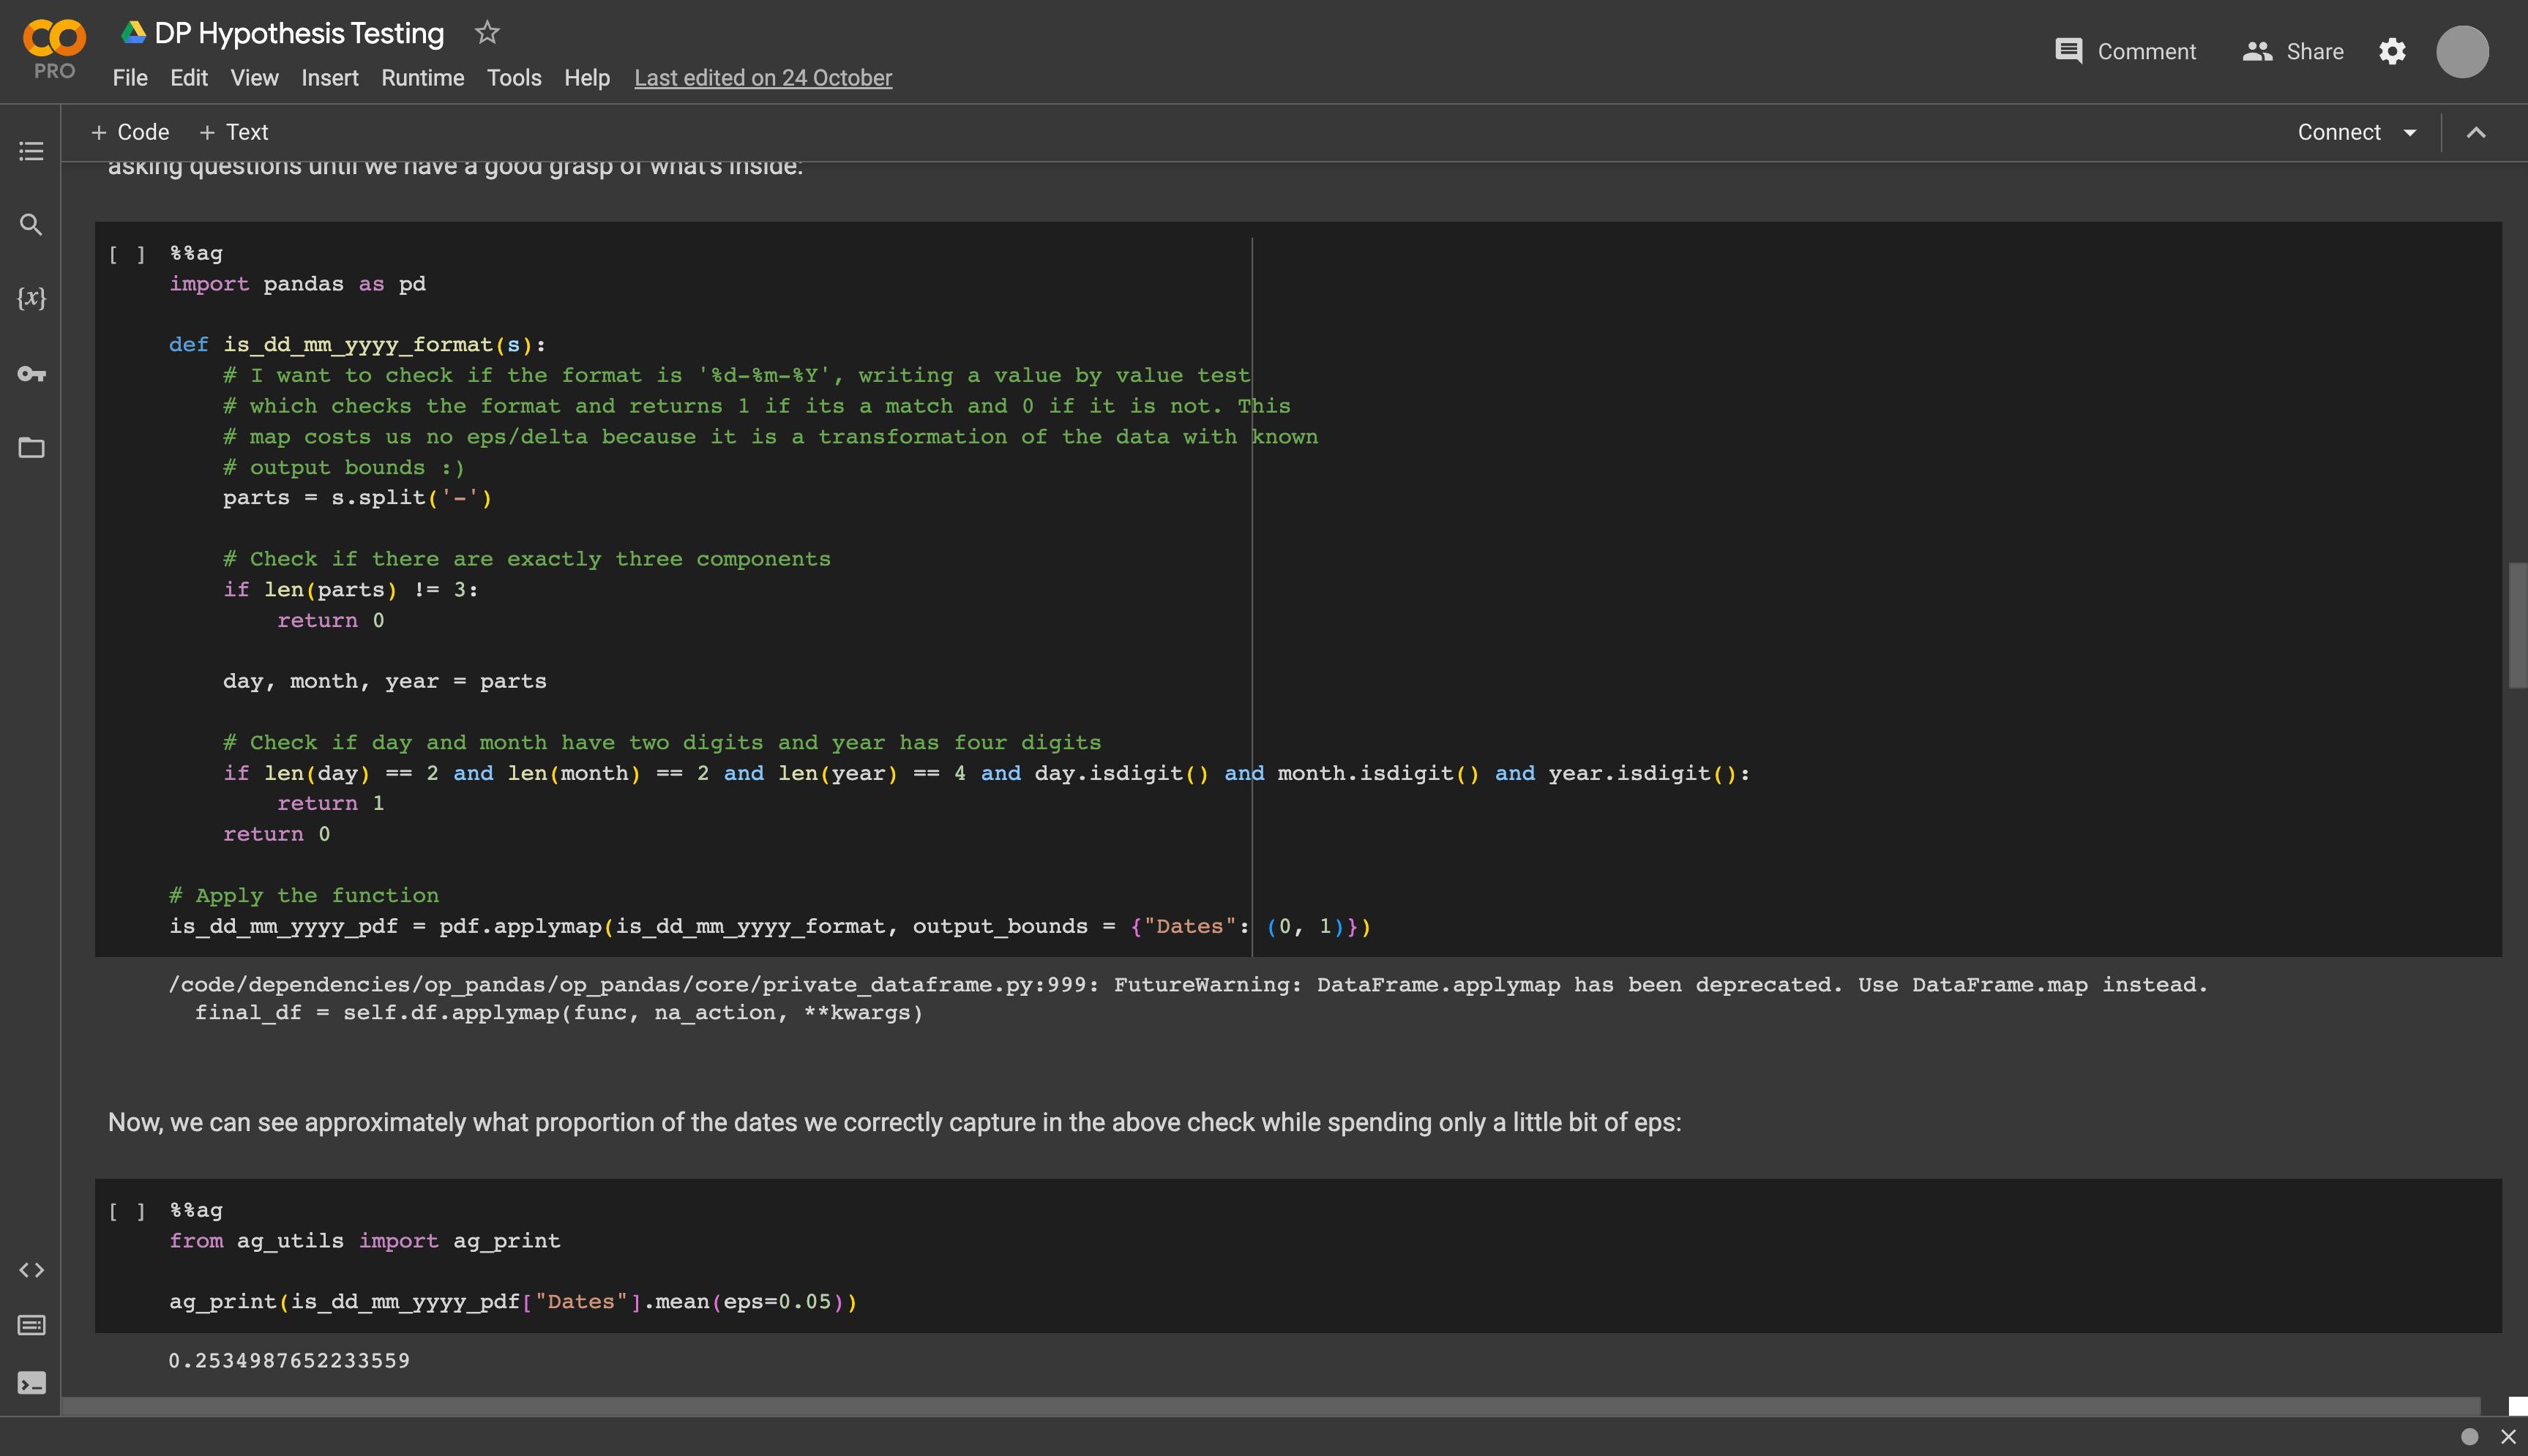Open the command palette icon

click(31, 1325)
